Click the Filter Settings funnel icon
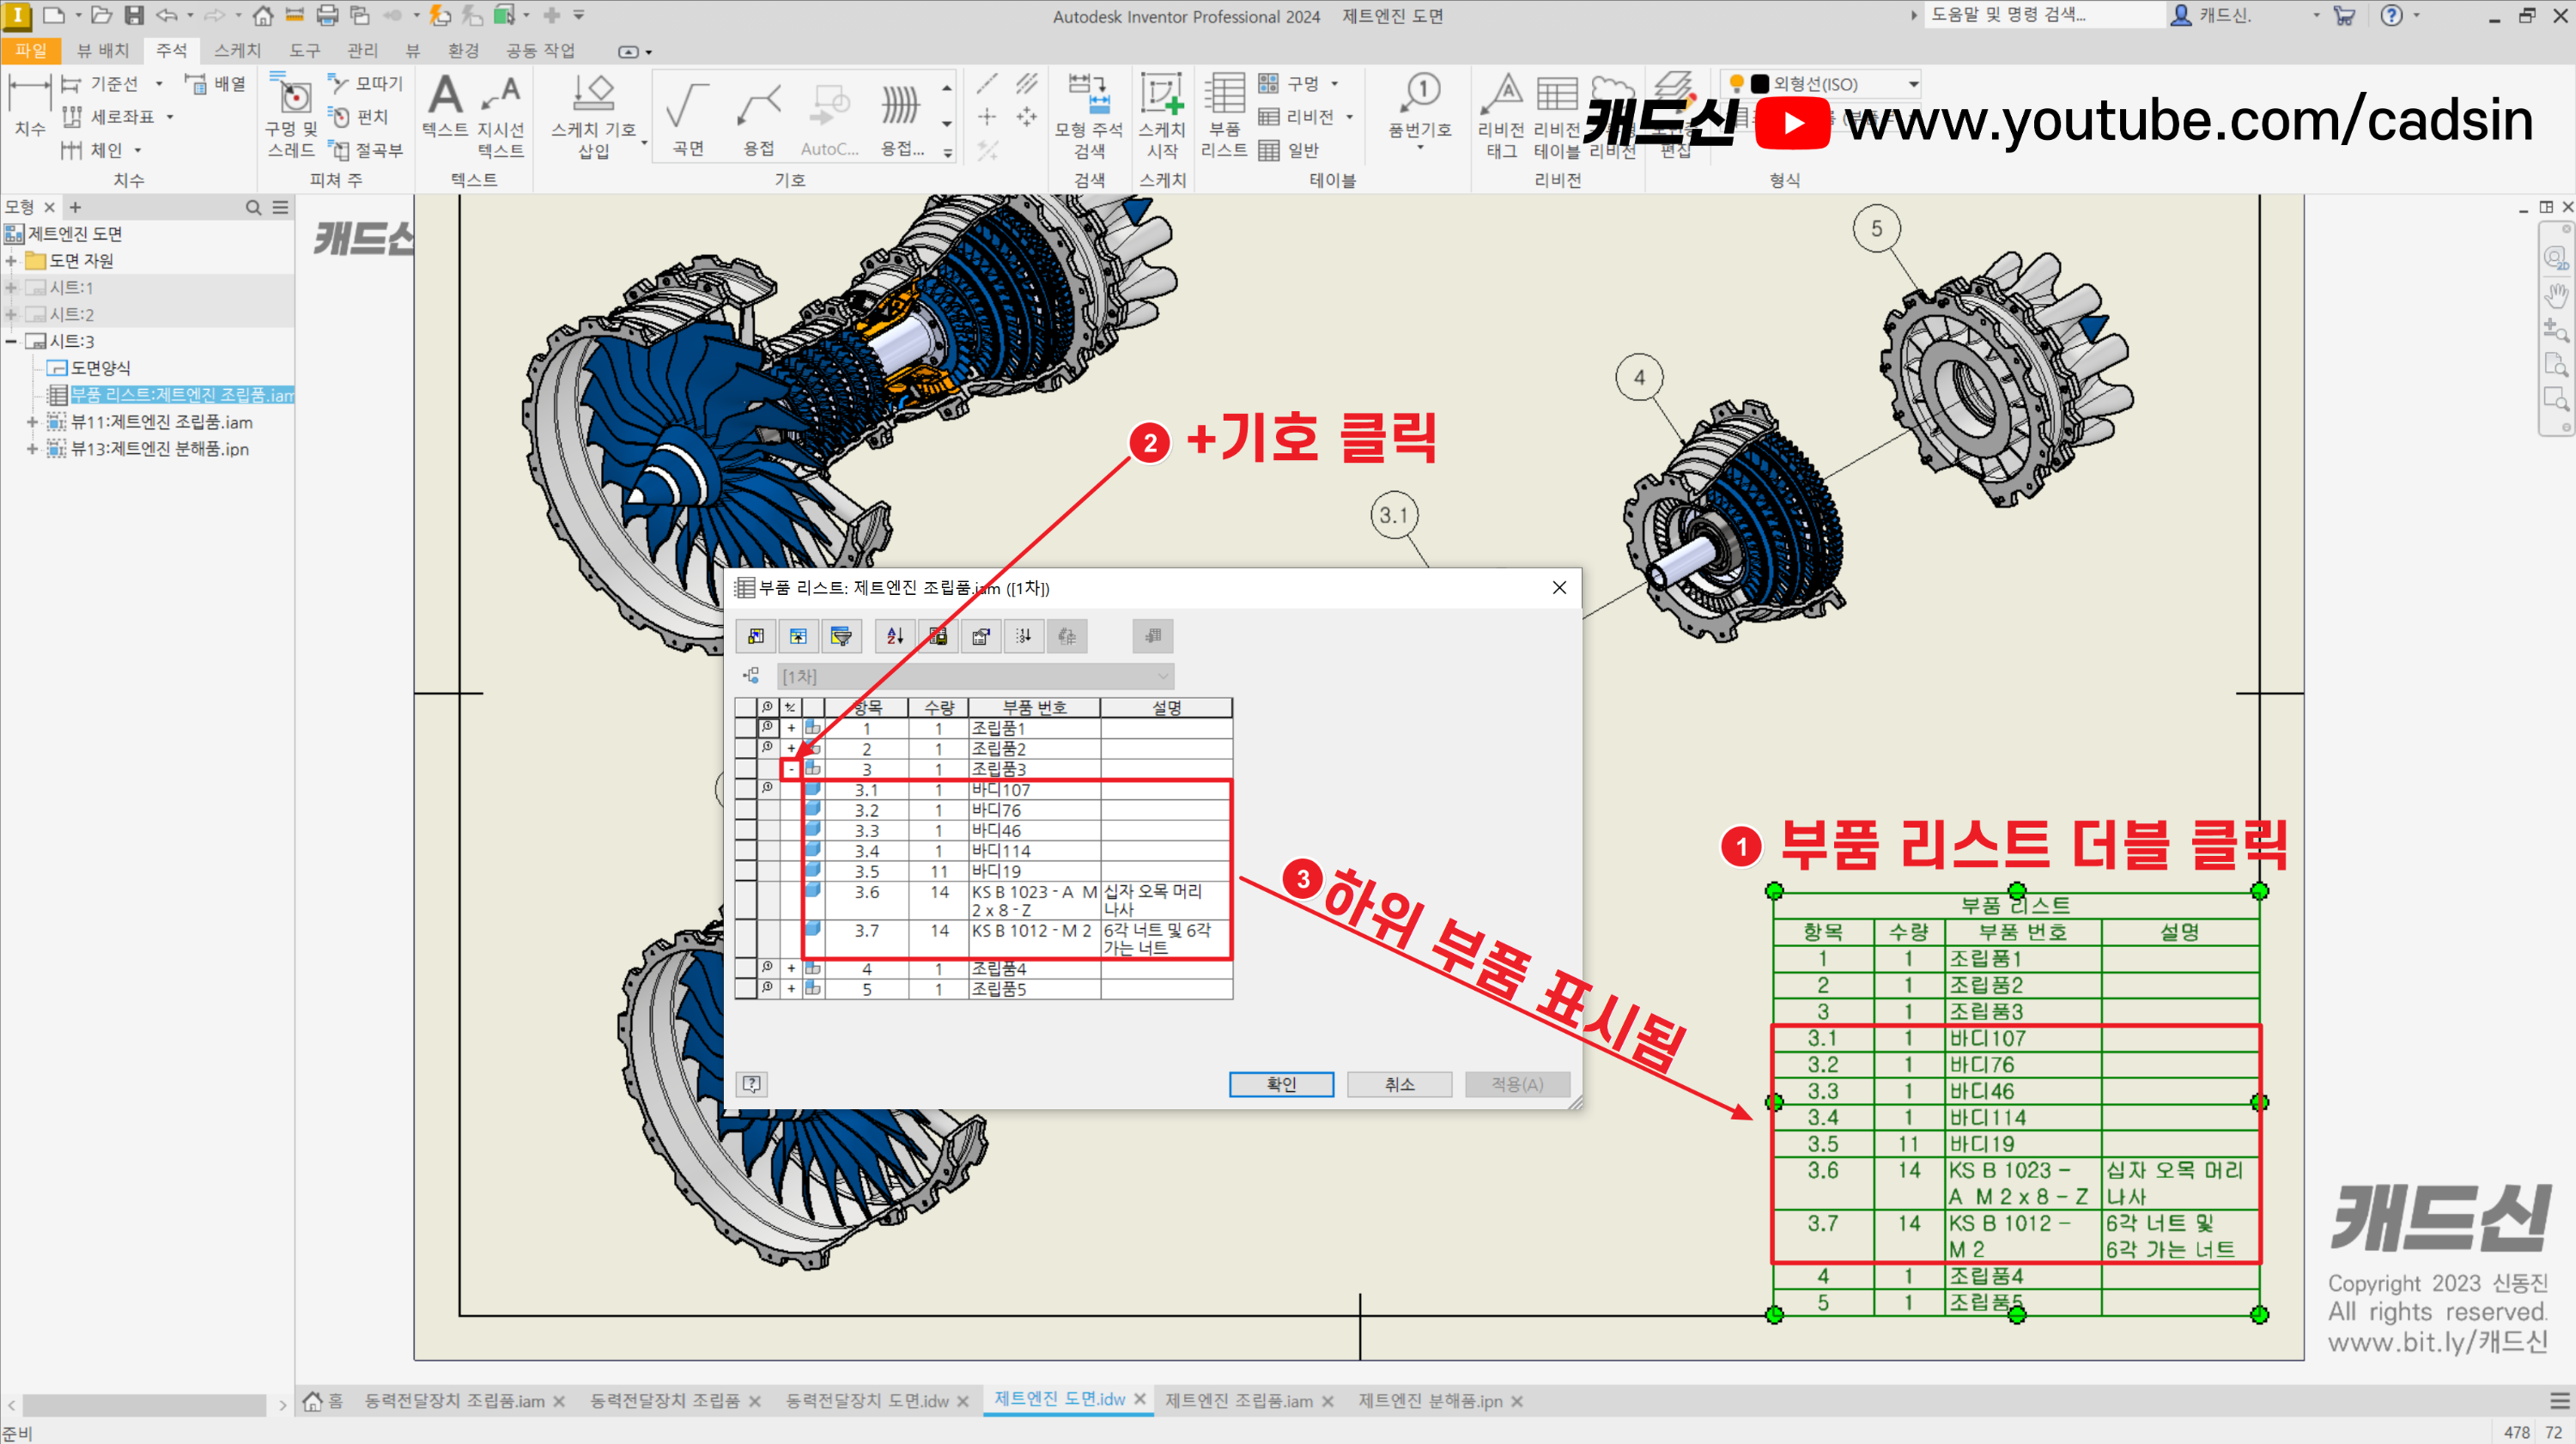2576x1444 pixels. (x=841, y=636)
